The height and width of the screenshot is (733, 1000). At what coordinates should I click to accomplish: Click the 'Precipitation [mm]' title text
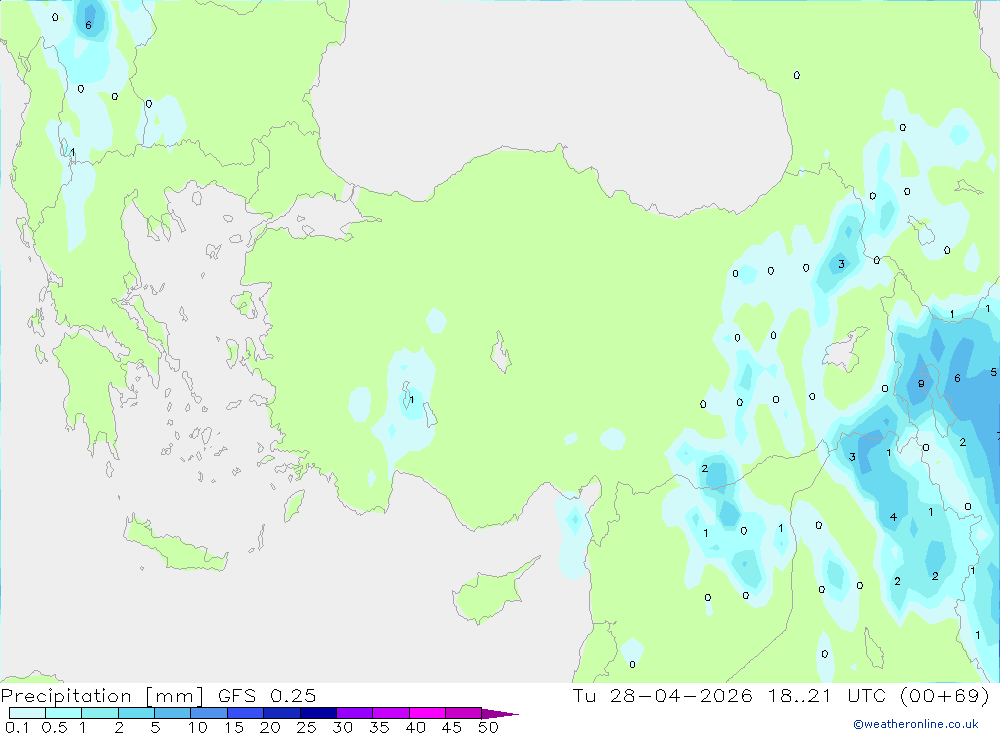(102, 695)
